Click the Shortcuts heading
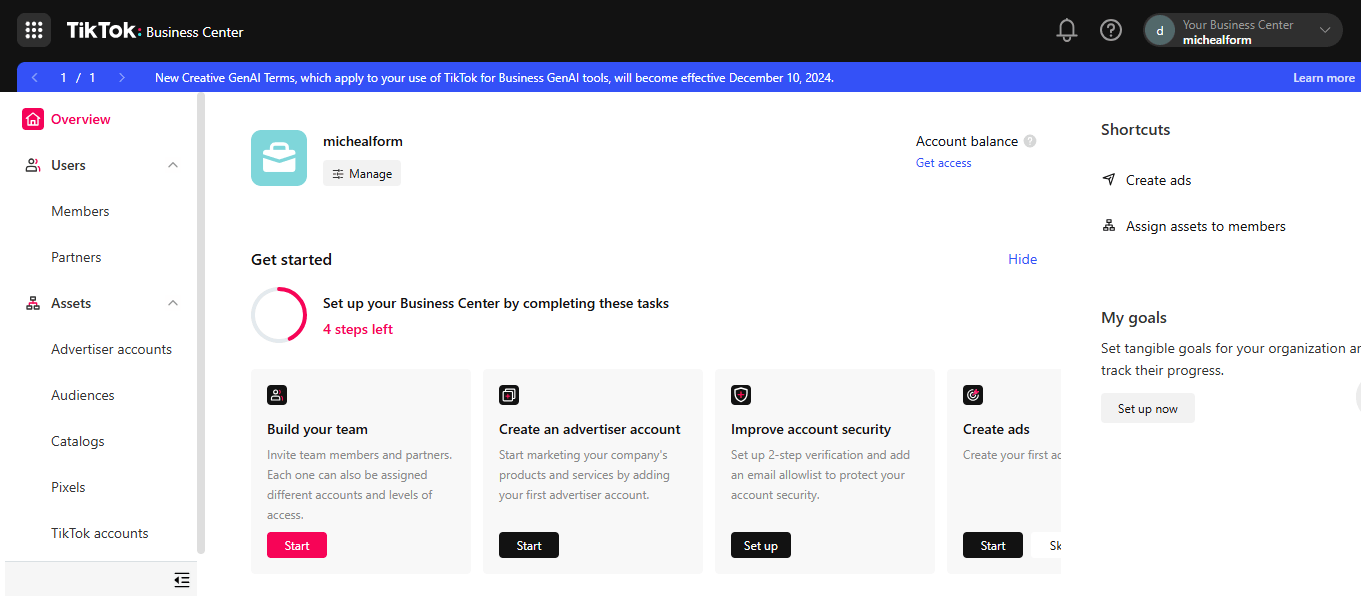This screenshot has height=596, width=1361. pyautogui.click(x=1135, y=129)
